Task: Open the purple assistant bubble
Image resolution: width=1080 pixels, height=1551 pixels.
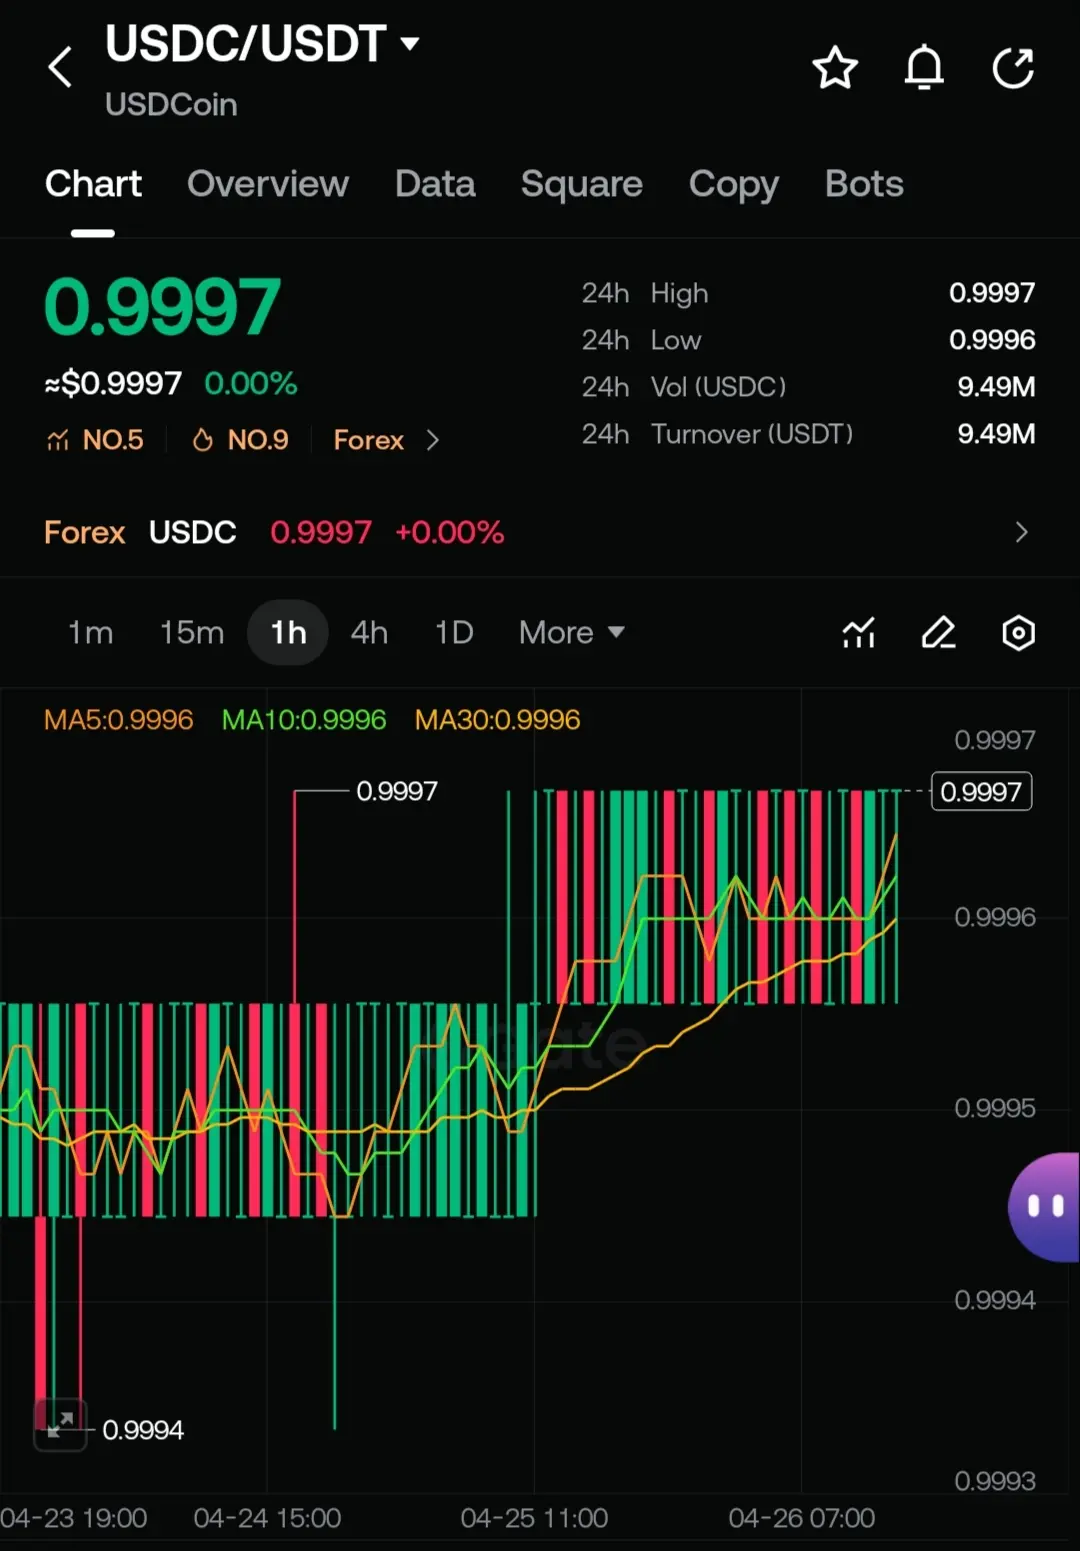Action: click(1045, 1207)
